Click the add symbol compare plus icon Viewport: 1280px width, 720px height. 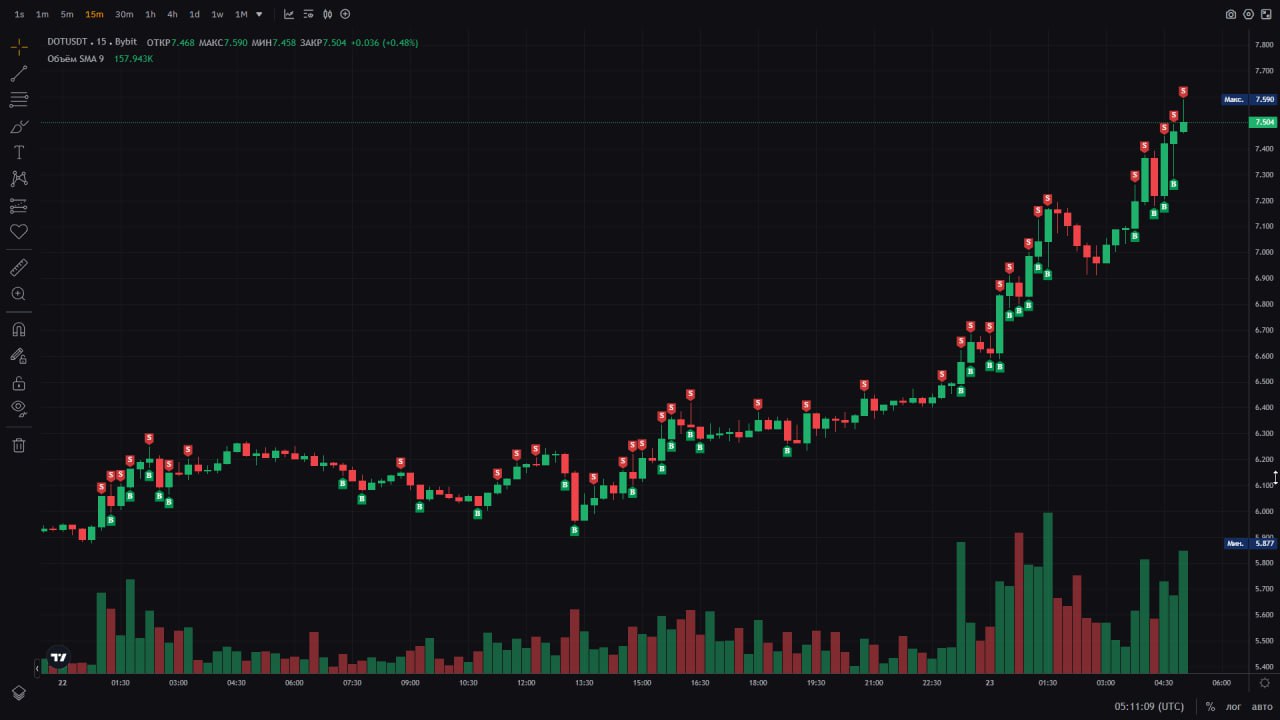tap(345, 14)
